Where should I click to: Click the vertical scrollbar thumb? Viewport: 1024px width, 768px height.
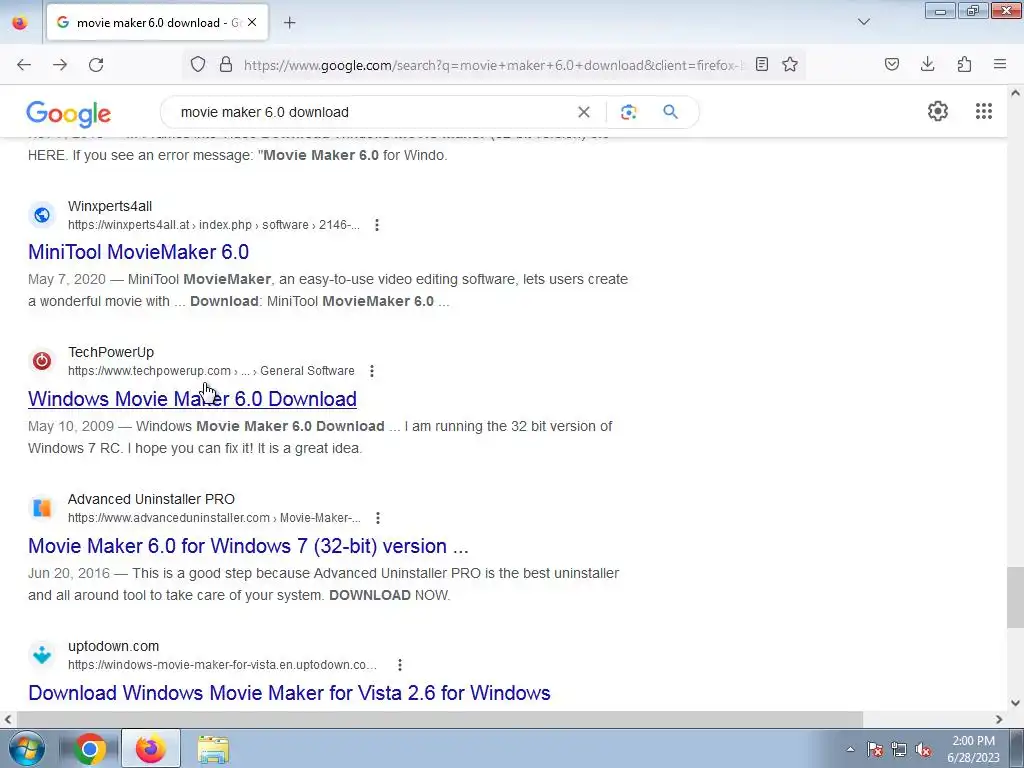click(1015, 598)
